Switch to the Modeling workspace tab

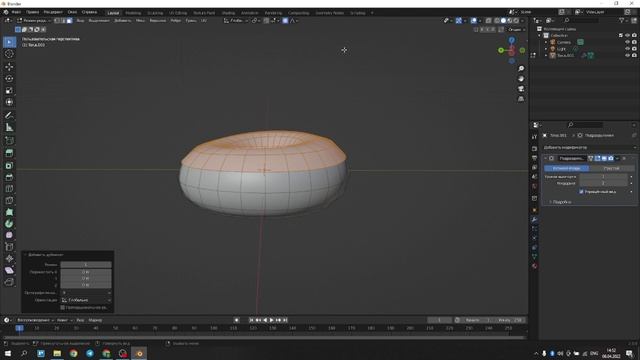[x=133, y=13]
